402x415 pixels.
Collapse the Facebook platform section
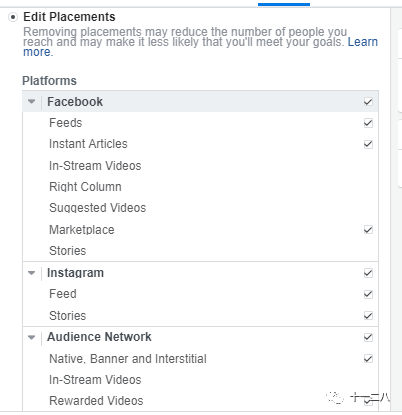point(32,102)
